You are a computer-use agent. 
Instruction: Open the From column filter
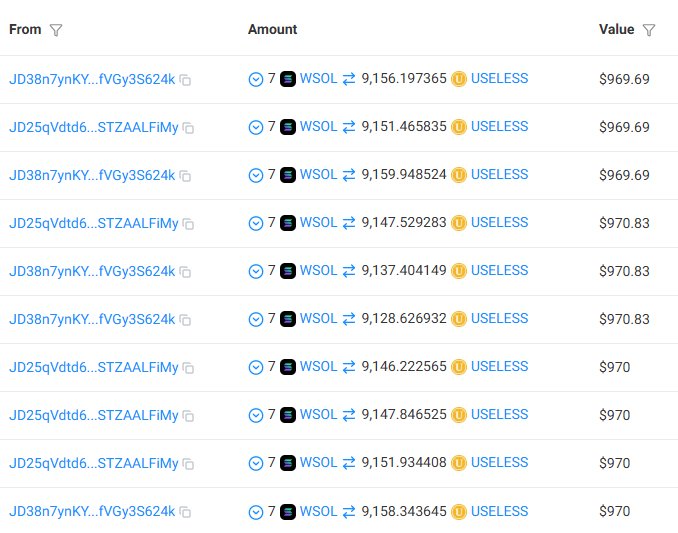(x=56, y=30)
